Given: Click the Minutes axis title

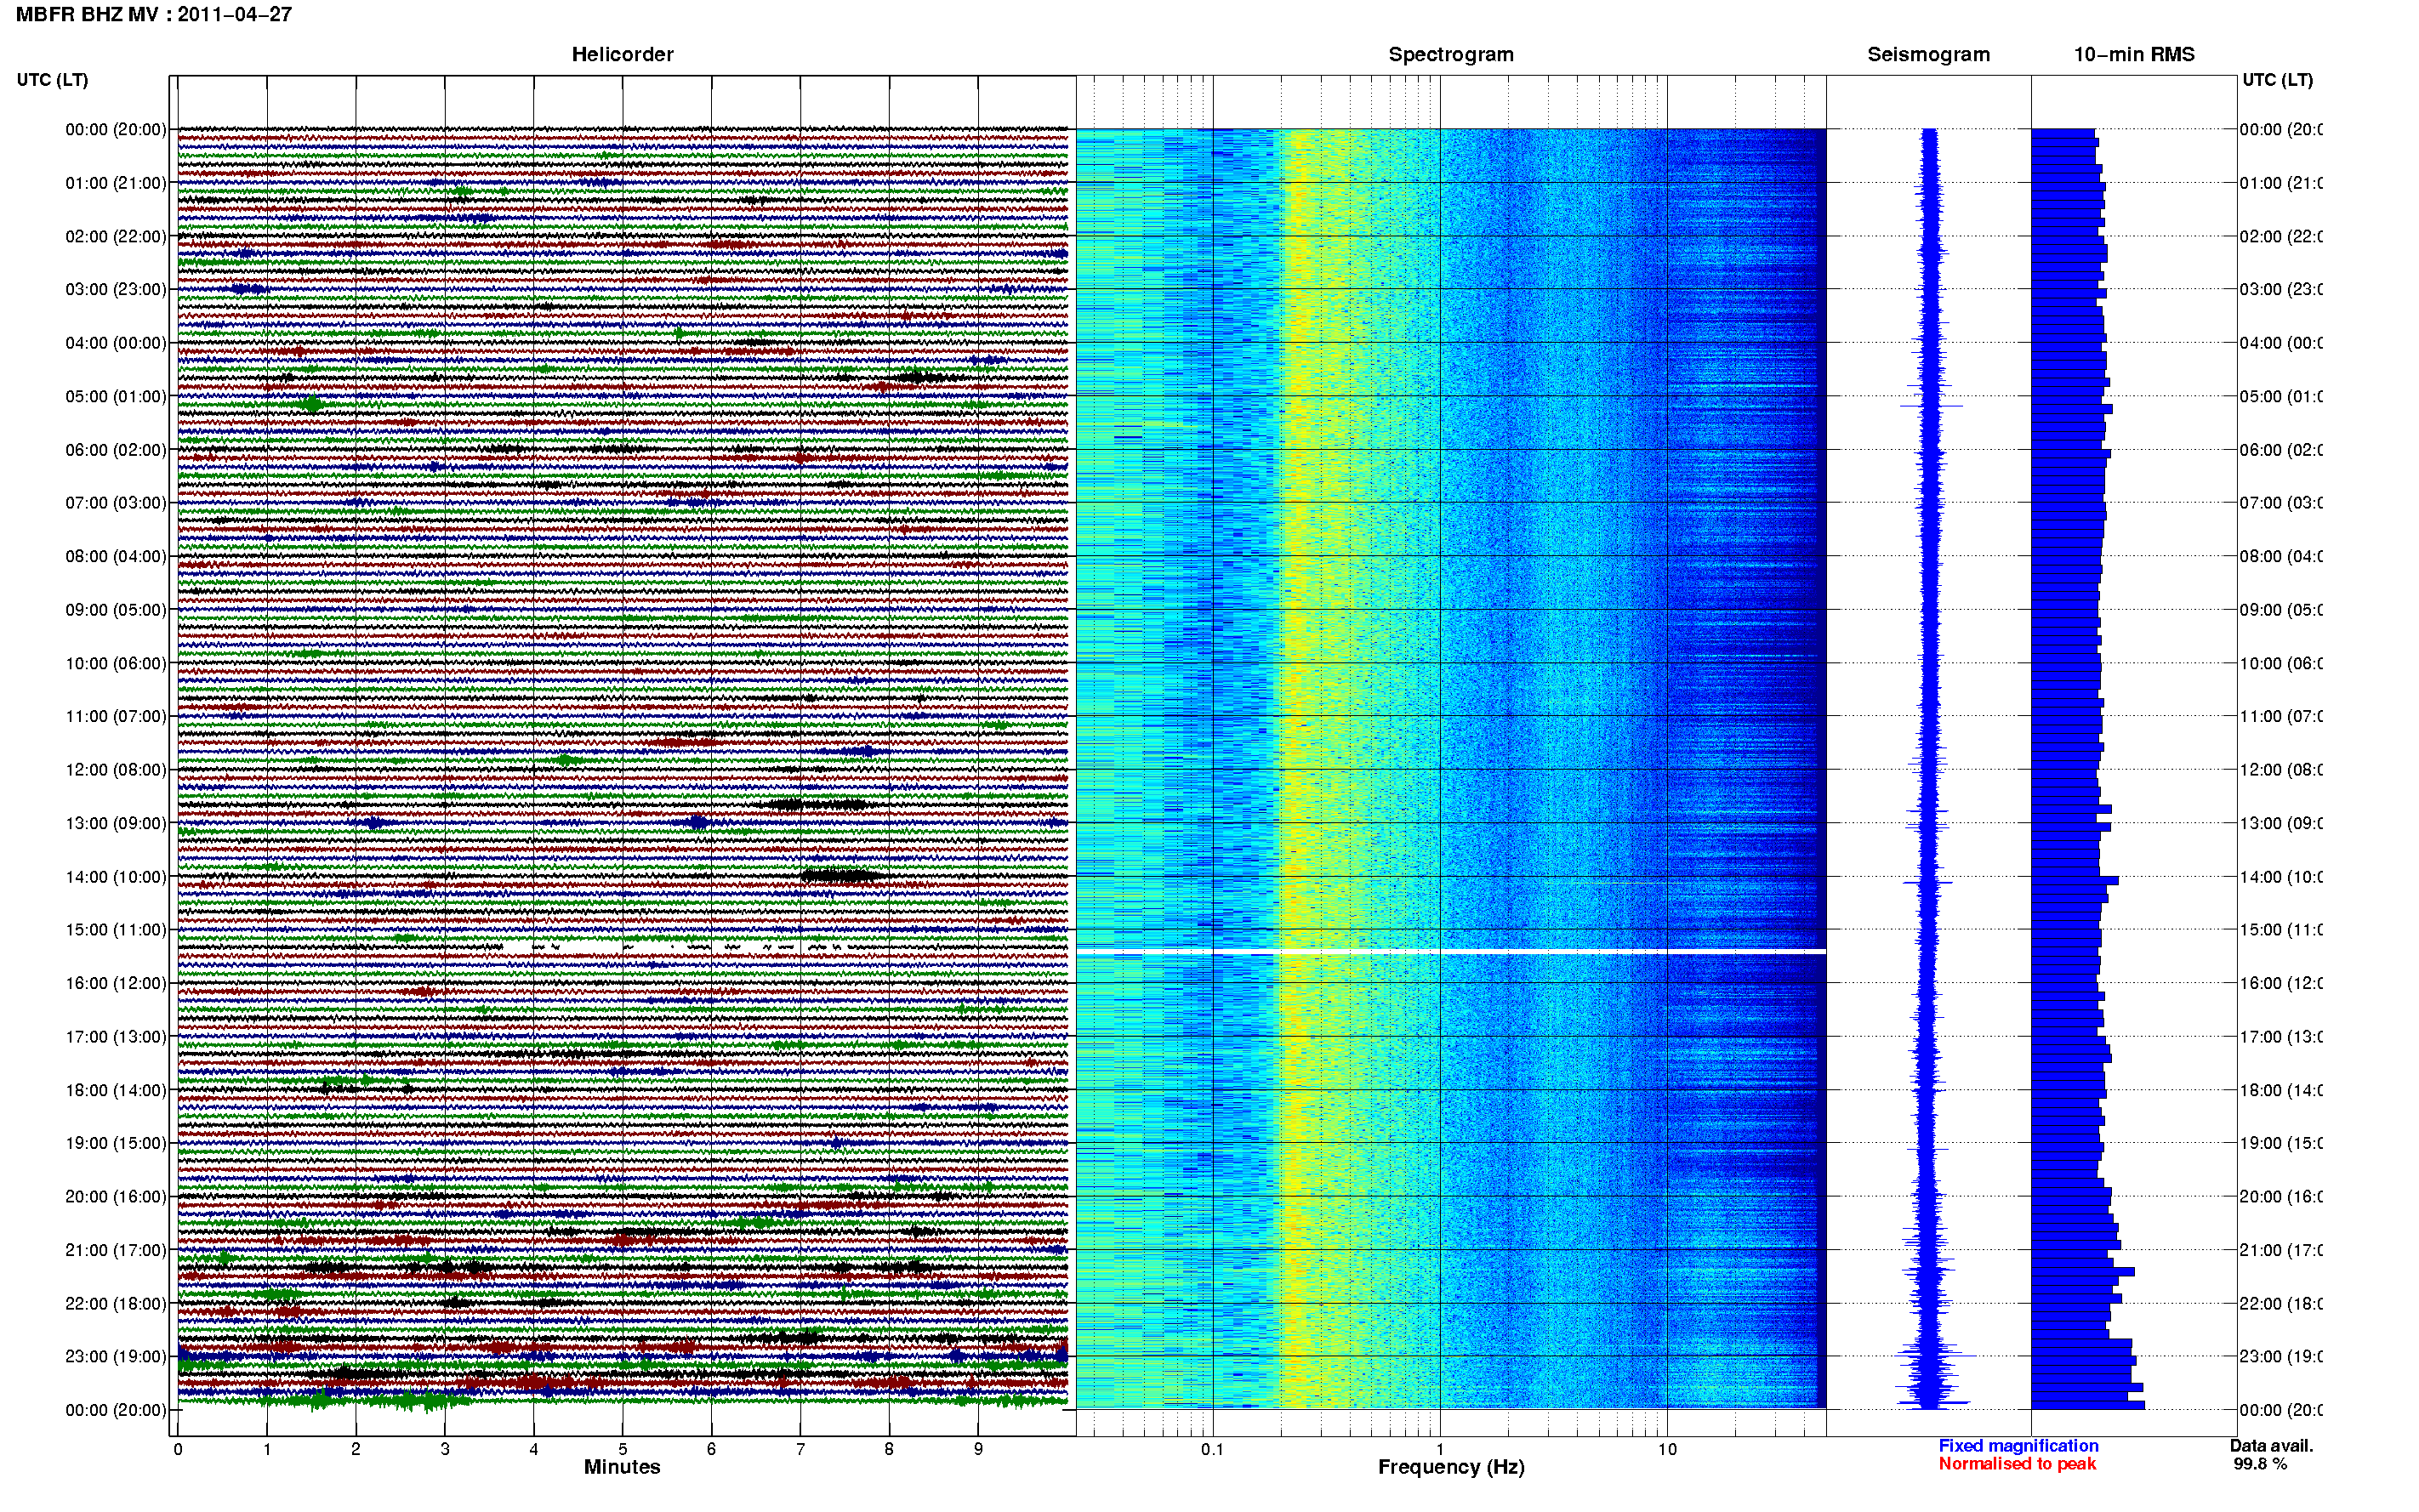Looking at the screenshot, I should pos(622,1467).
